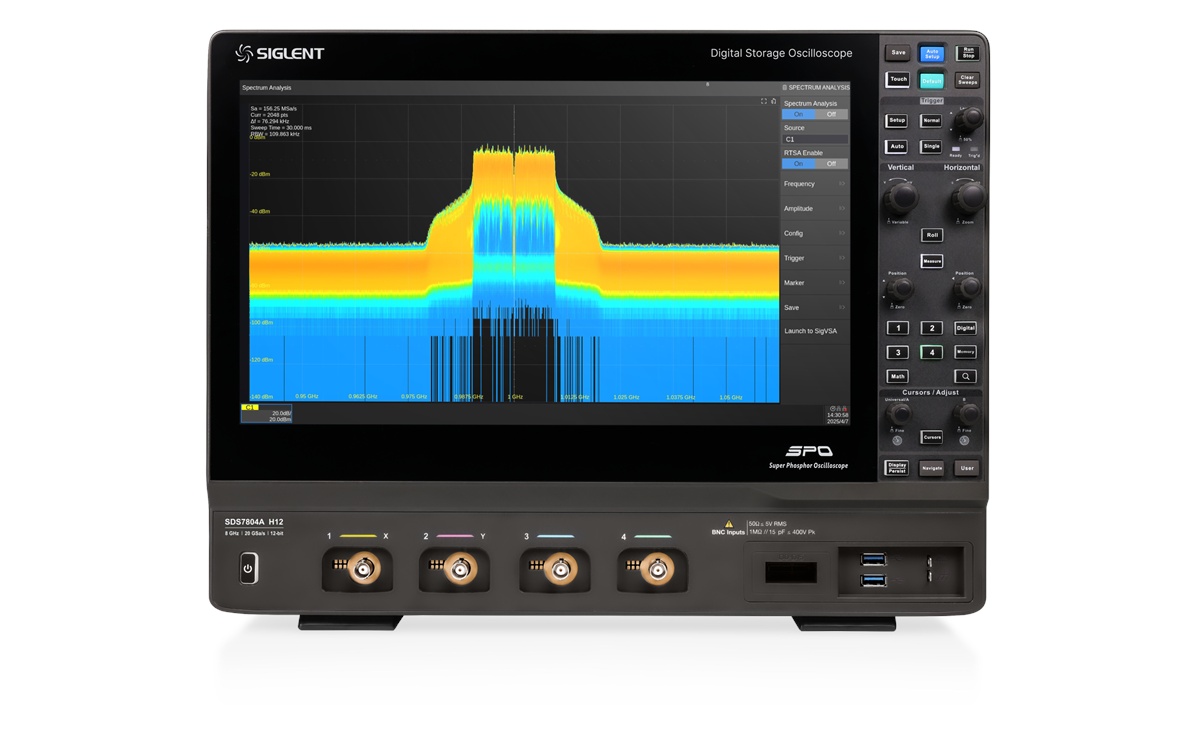Click the clock date status area
The width and height of the screenshot is (1200, 735).
pos(839,415)
